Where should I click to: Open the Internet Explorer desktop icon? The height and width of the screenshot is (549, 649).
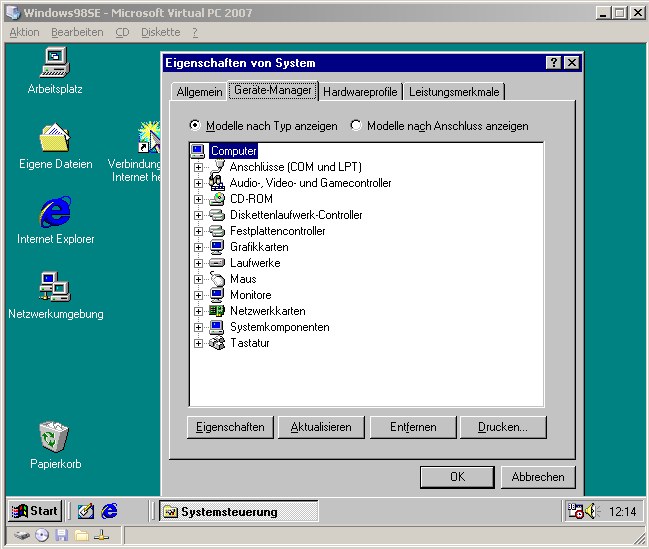coord(55,212)
